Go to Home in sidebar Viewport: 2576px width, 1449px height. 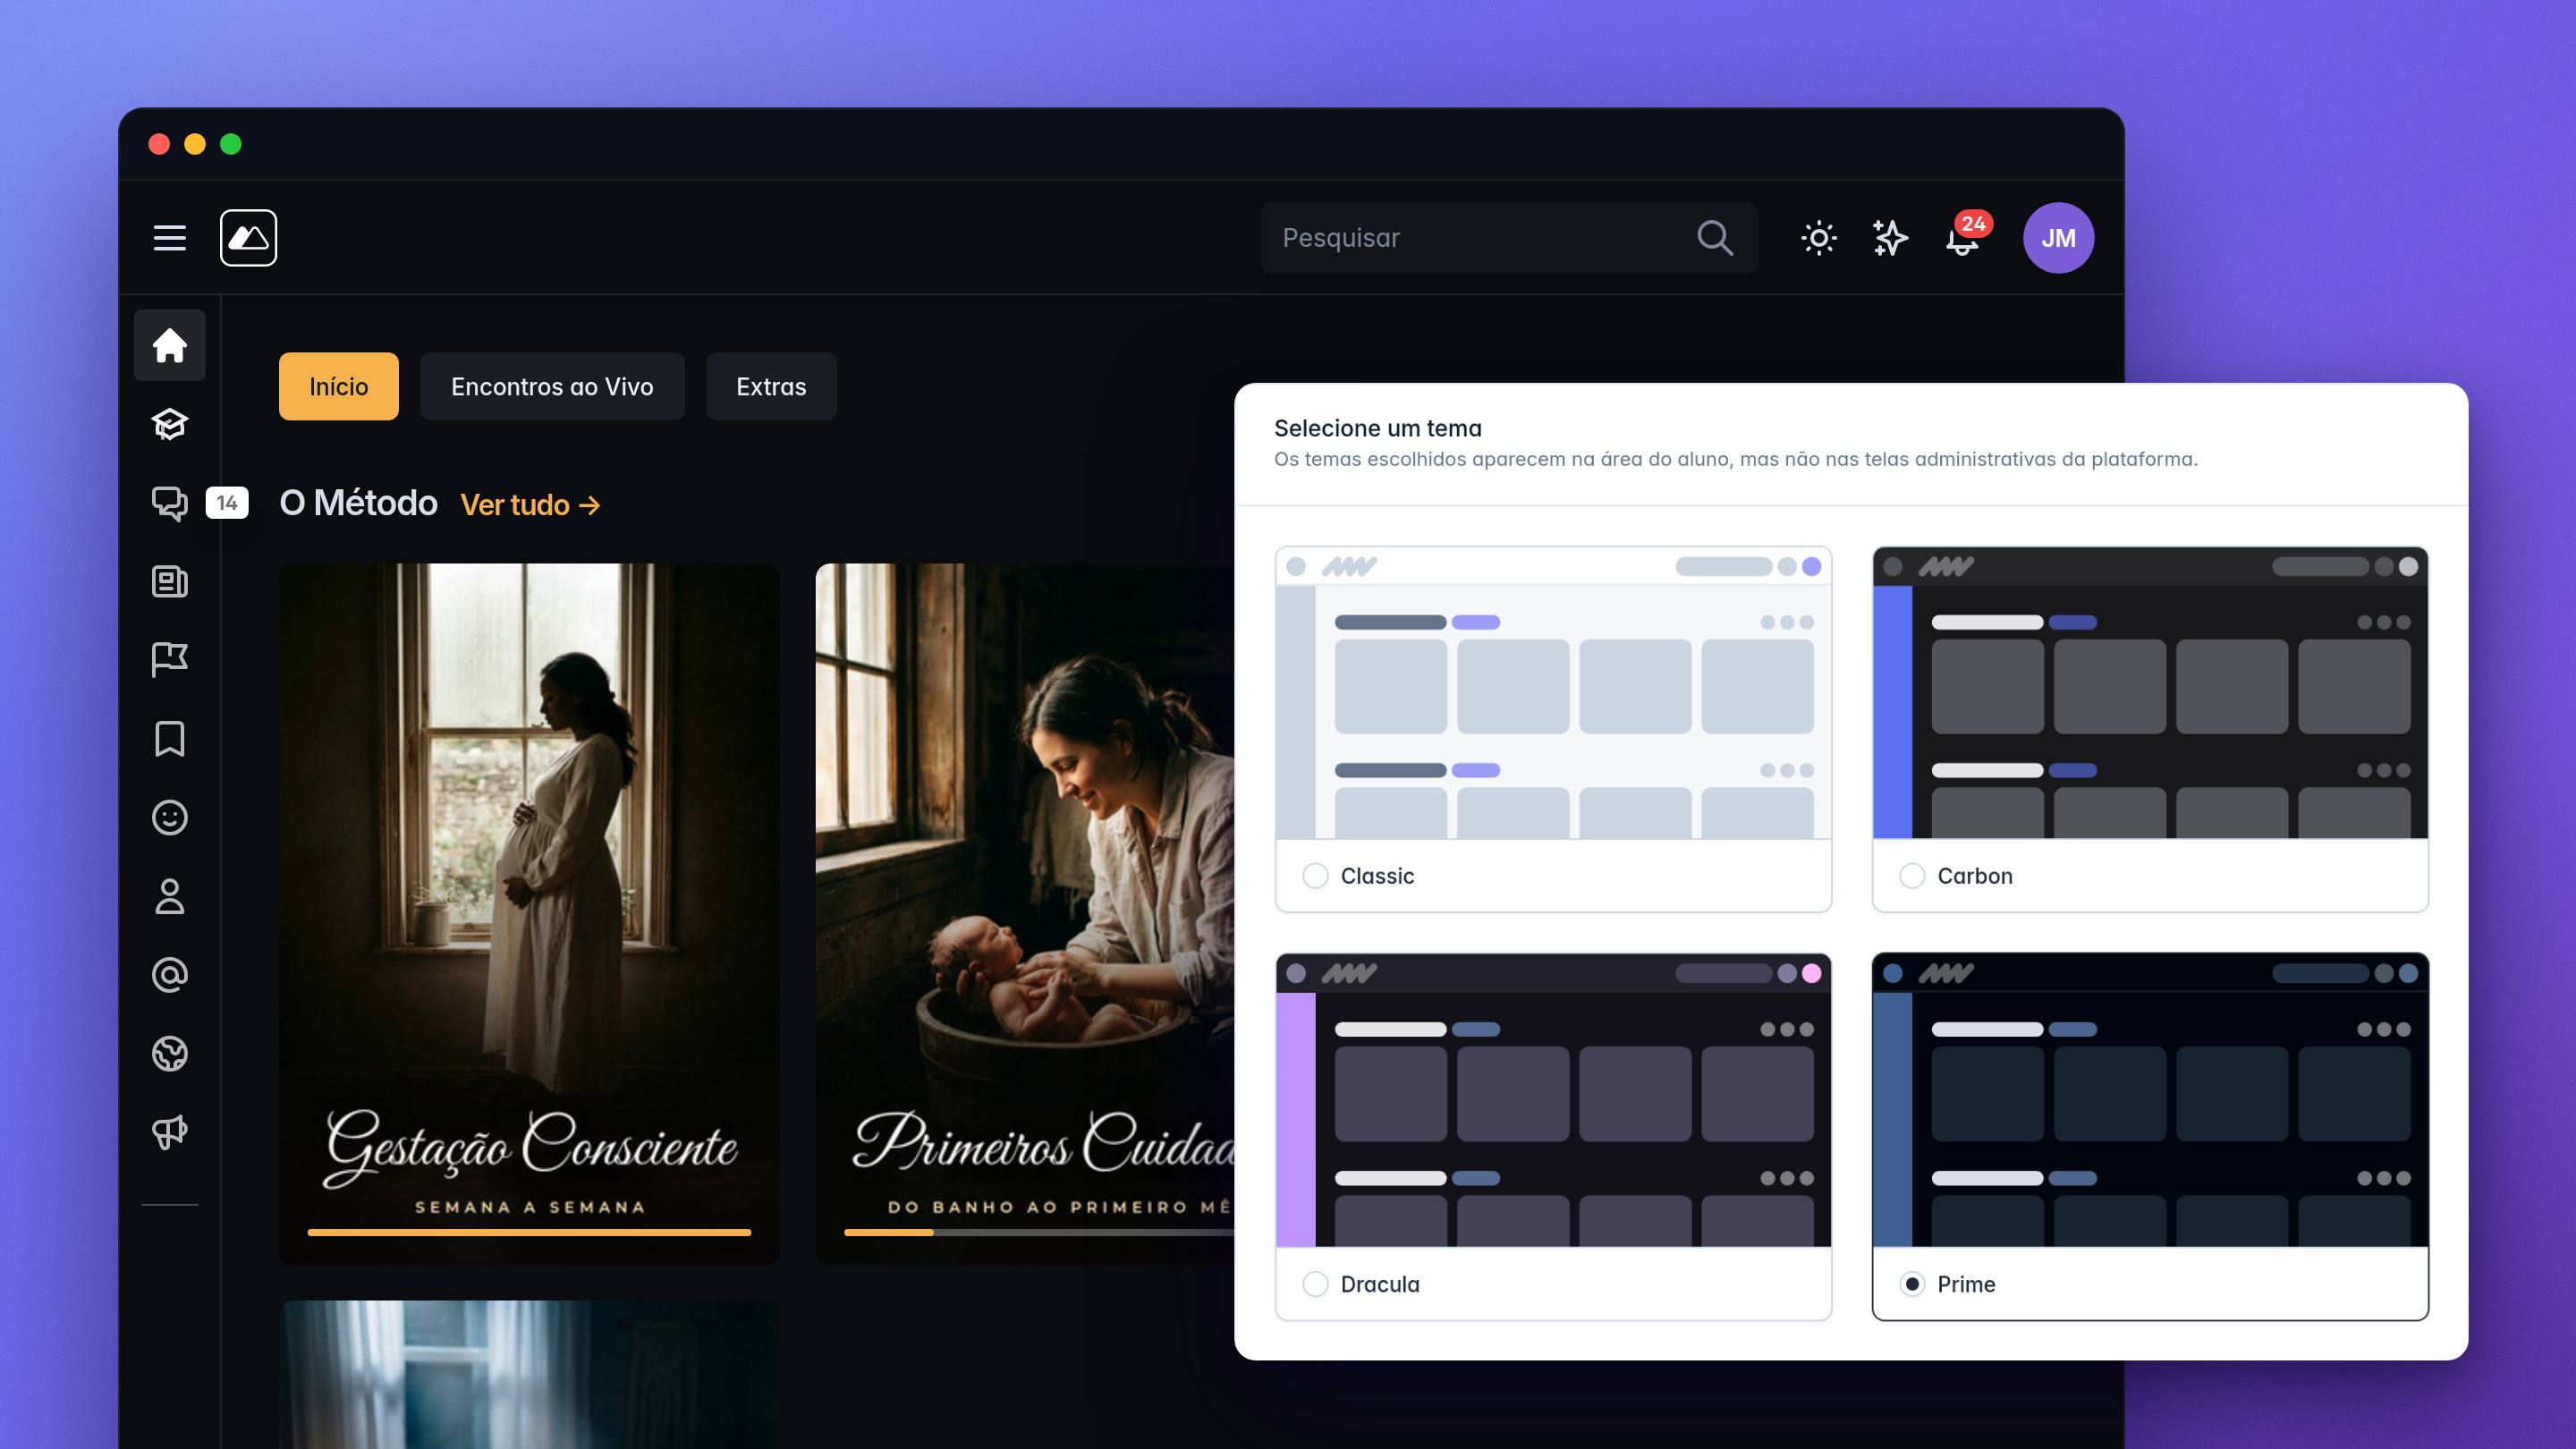tap(170, 345)
